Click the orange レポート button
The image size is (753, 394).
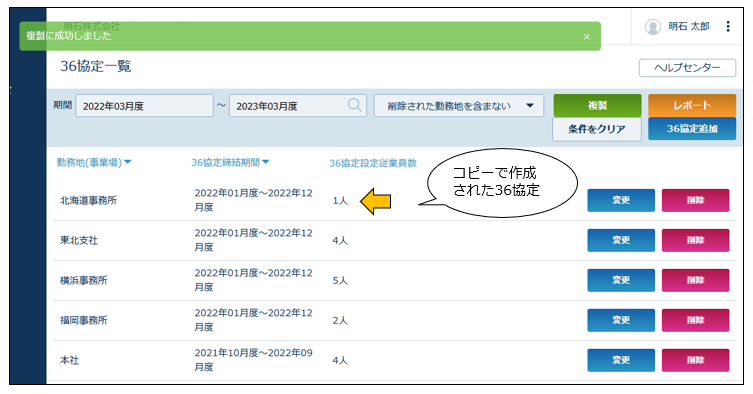tap(692, 106)
